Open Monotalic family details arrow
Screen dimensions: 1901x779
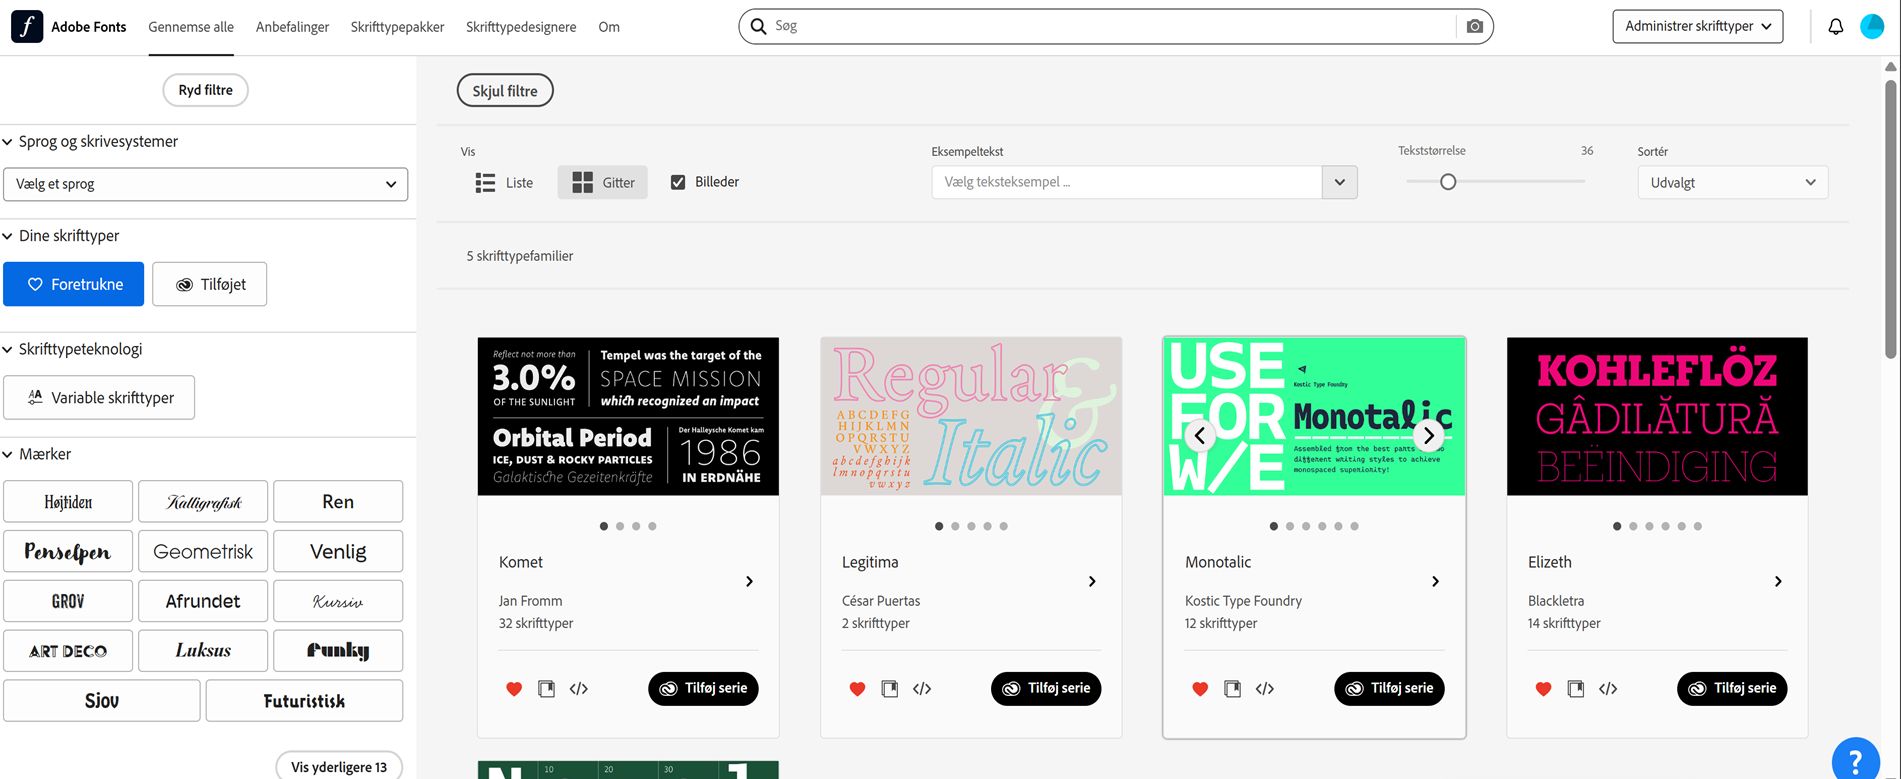point(1435,582)
